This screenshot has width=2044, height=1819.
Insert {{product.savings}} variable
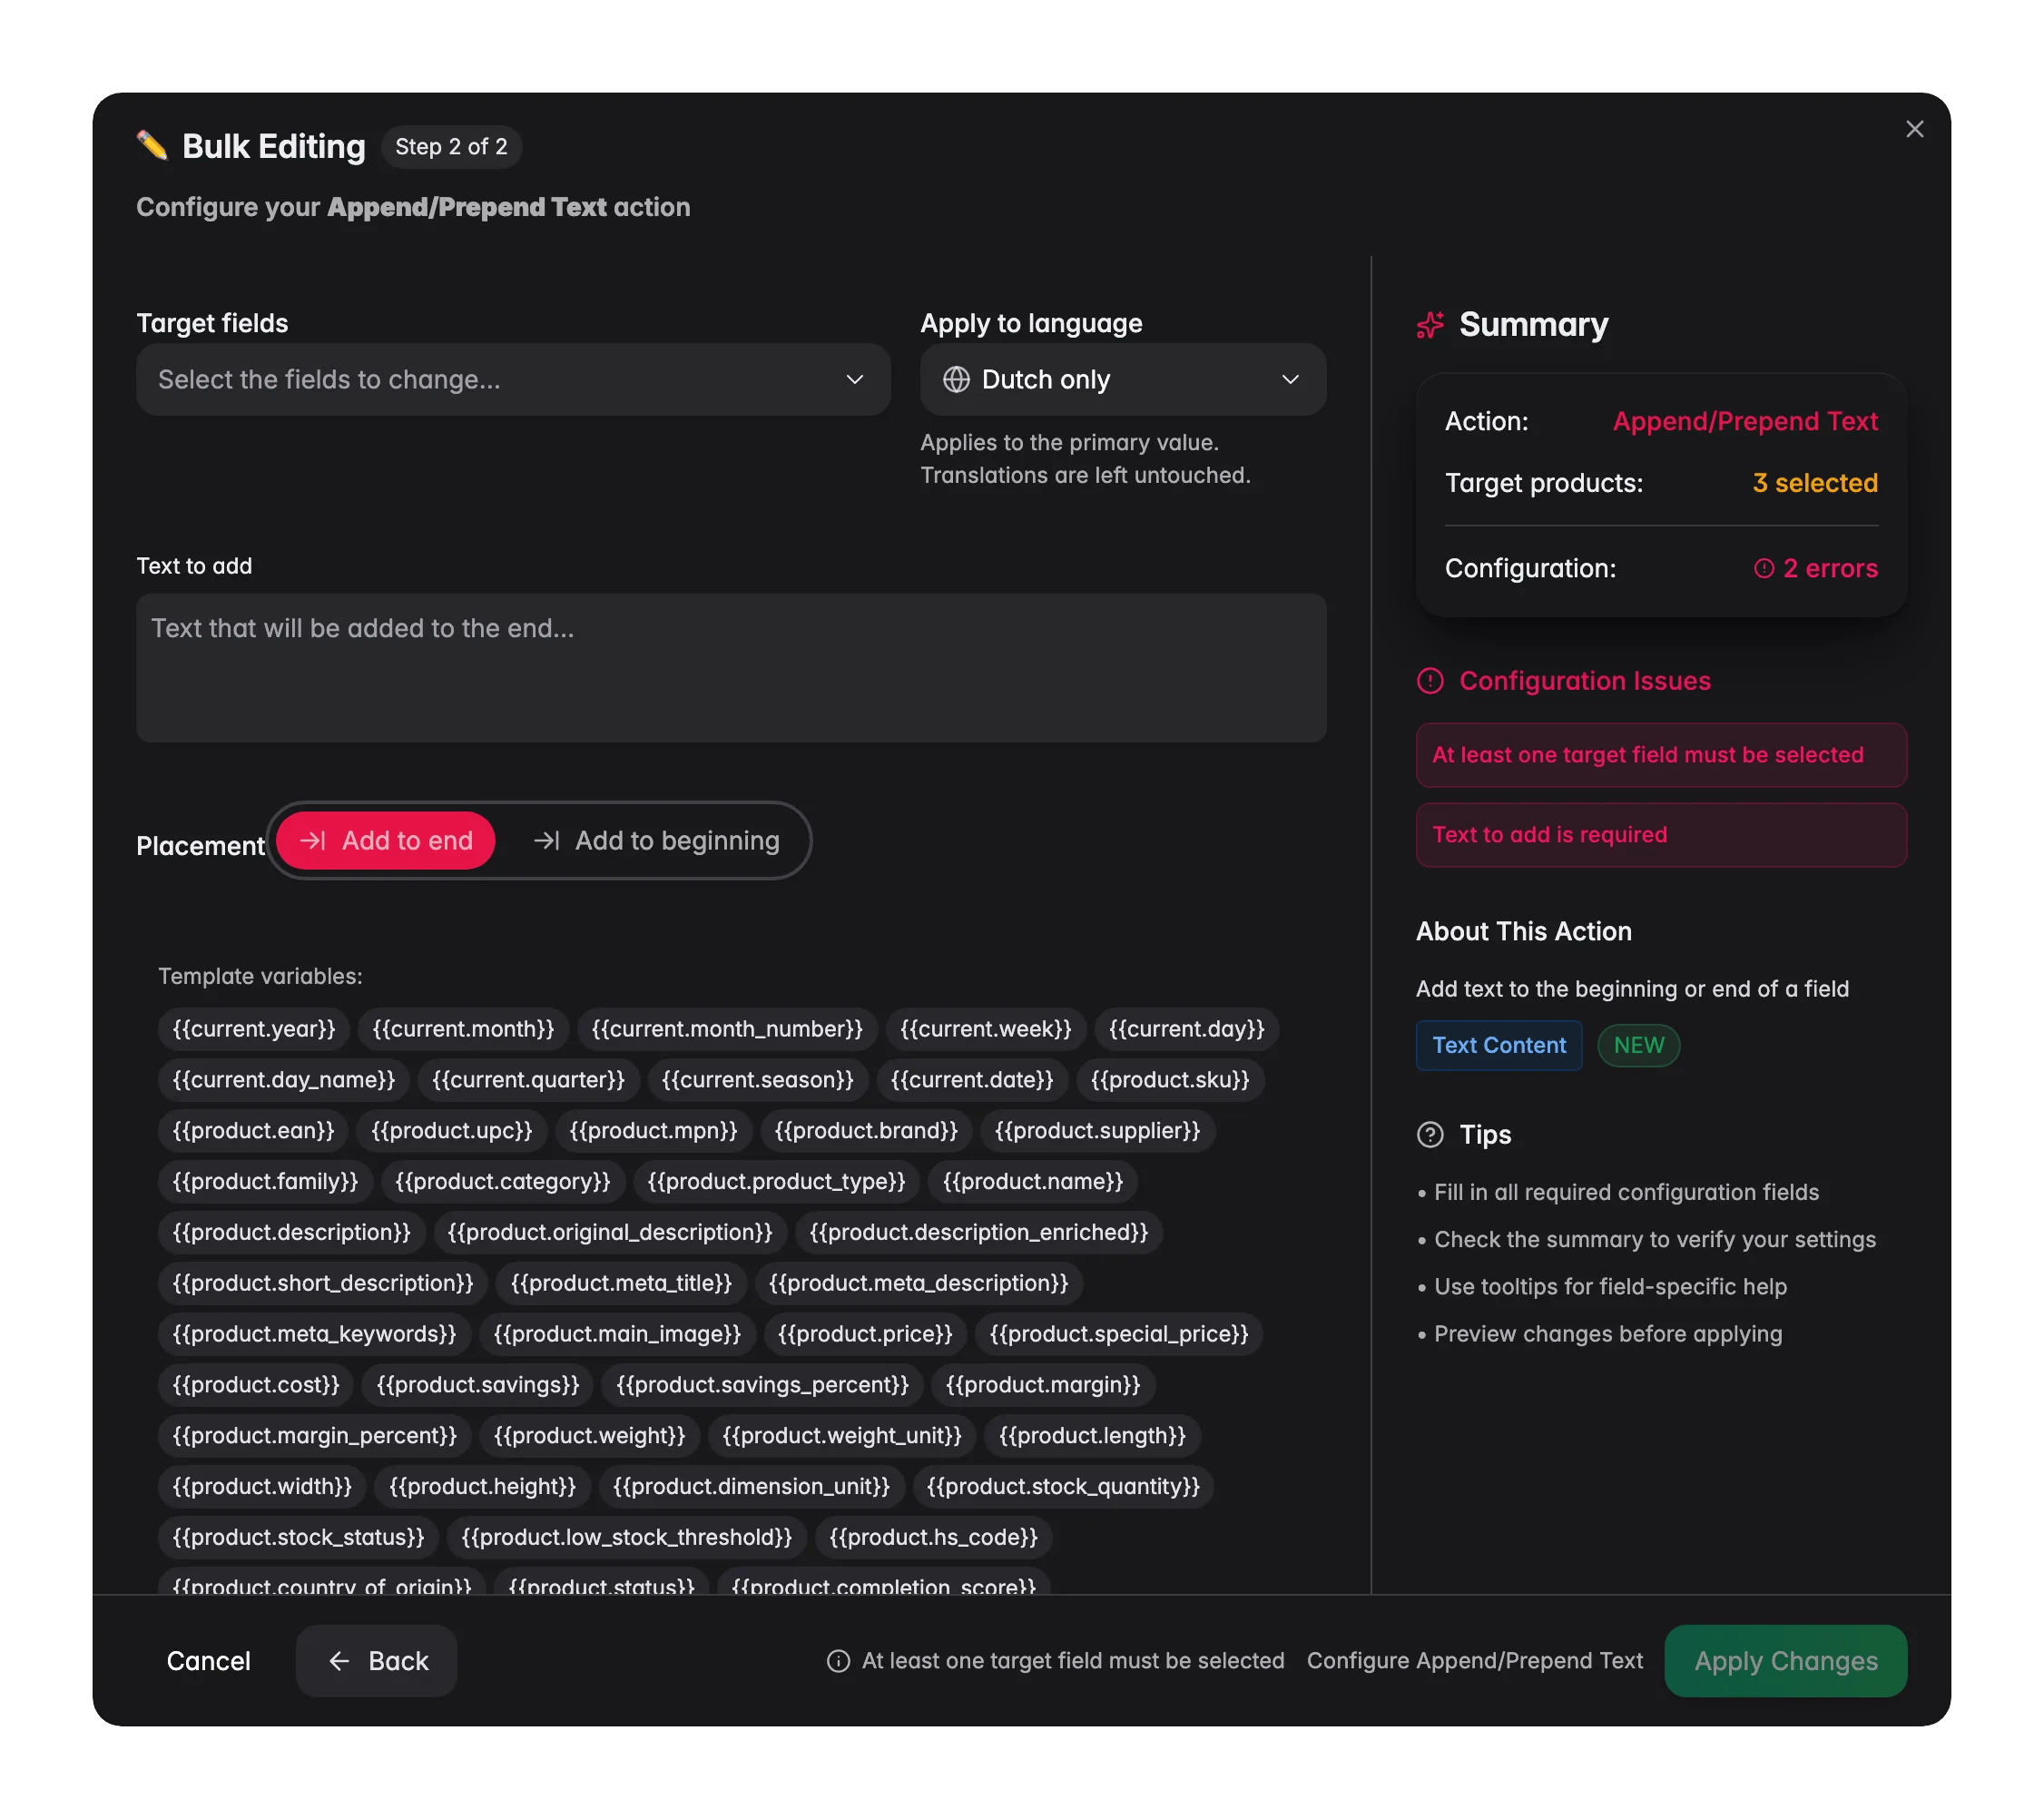[478, 1386]
